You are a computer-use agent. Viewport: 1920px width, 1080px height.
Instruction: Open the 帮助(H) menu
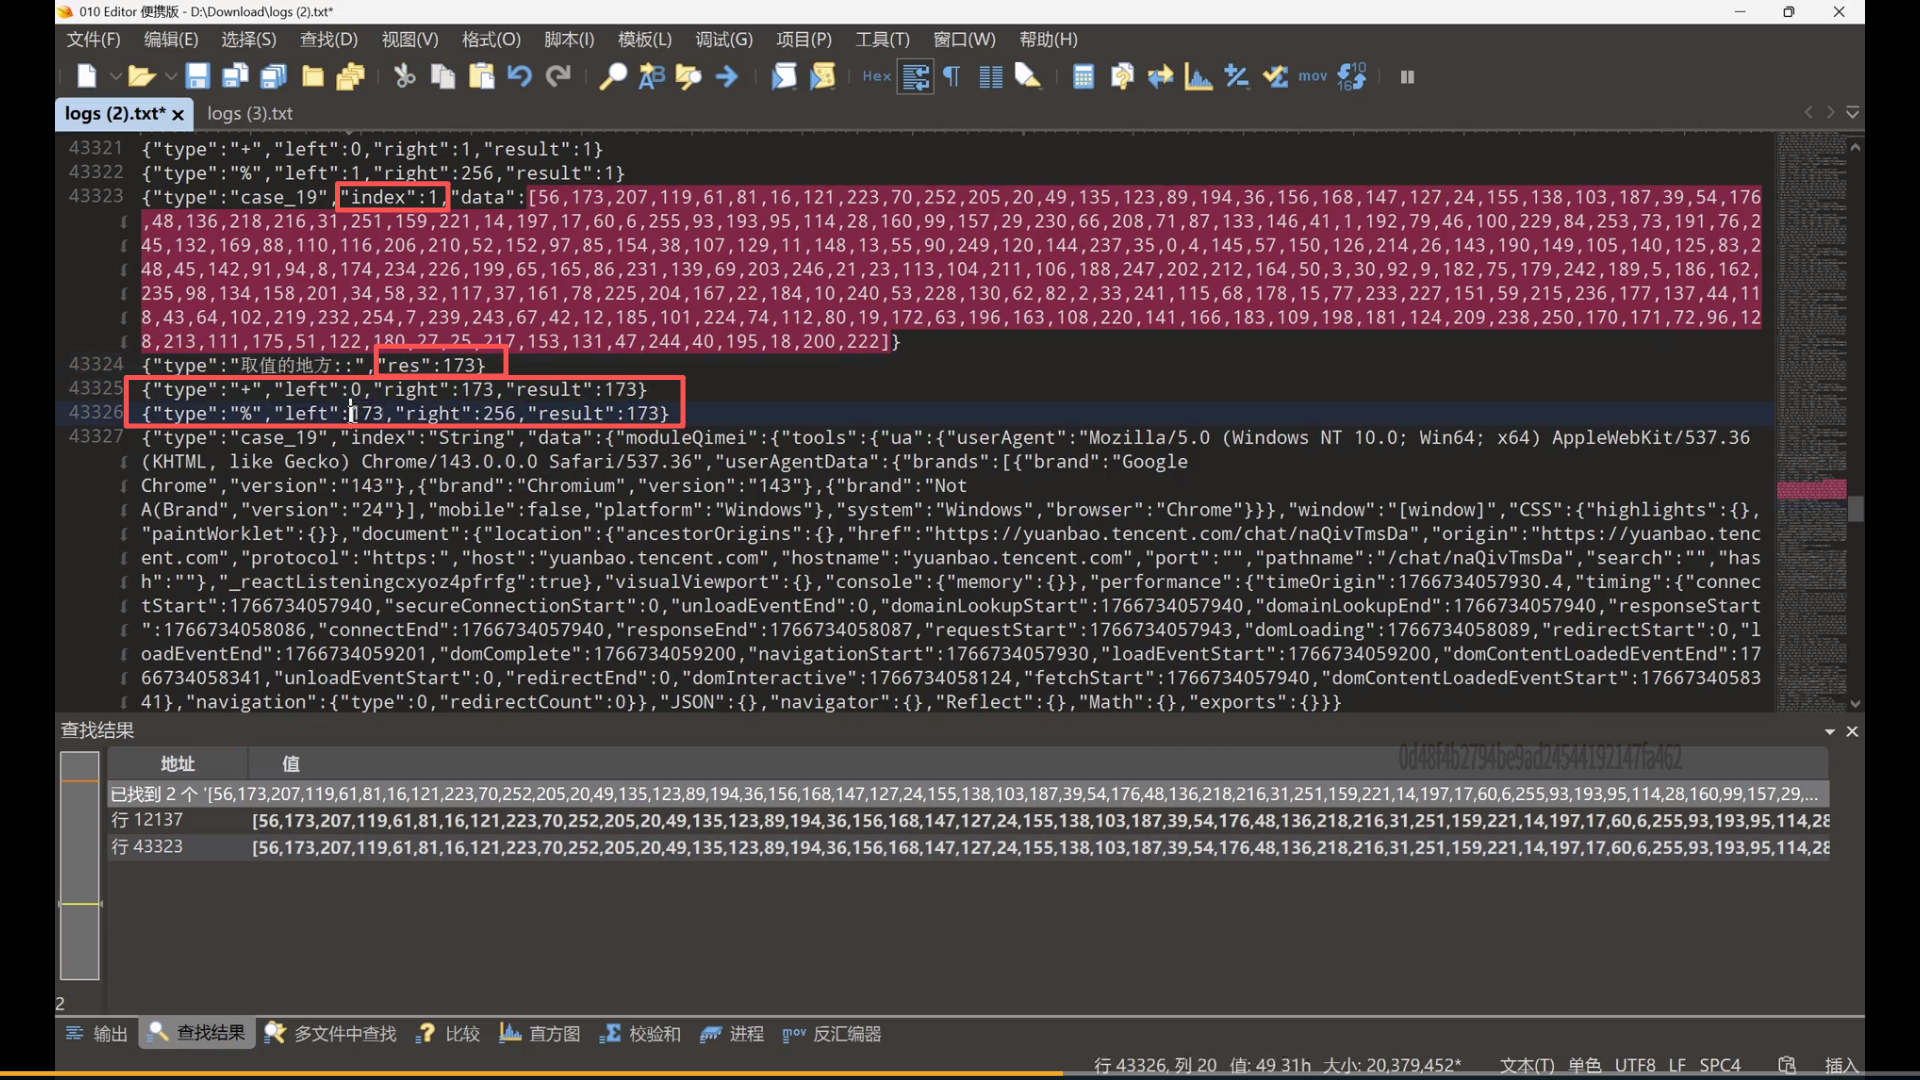[1048, 39]
